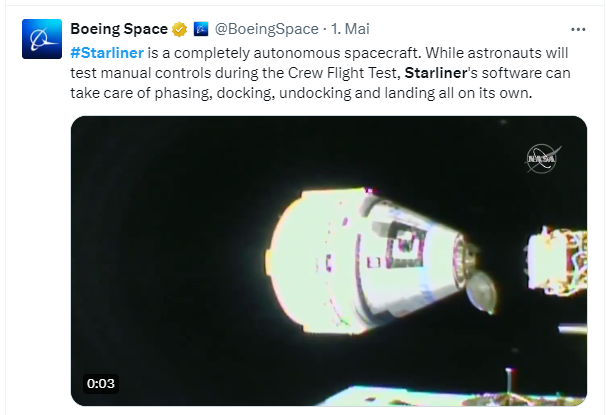
Task: Click the gold verified checkmark badge
Action: point(179,28)
